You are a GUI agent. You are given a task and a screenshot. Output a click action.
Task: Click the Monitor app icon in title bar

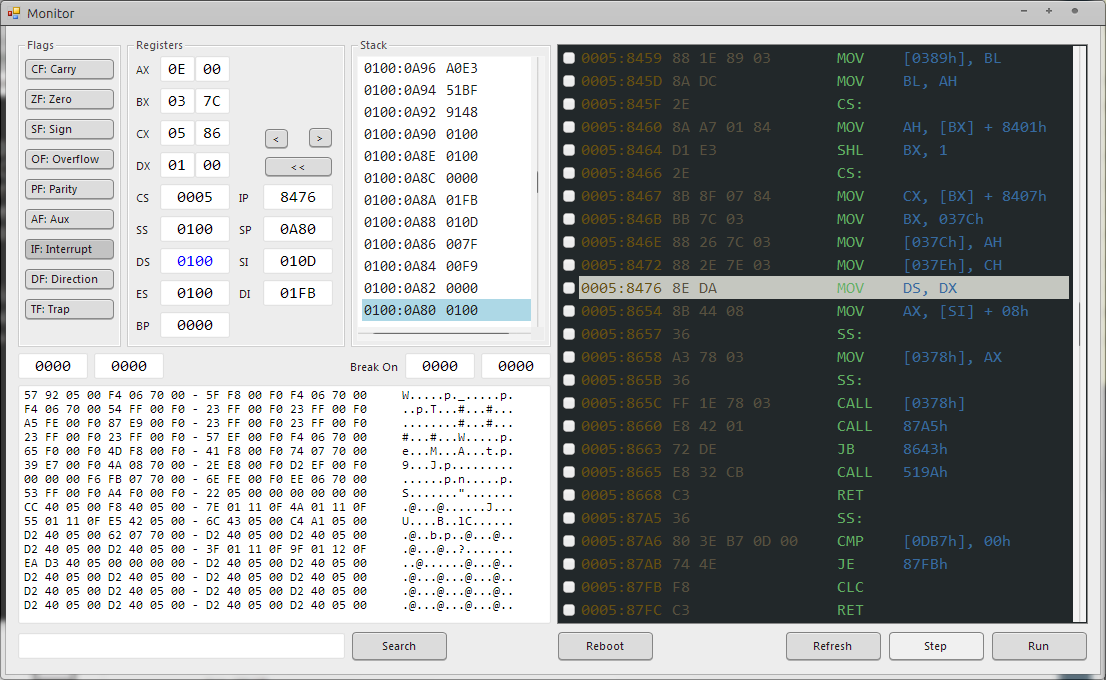tap(14, 13)
